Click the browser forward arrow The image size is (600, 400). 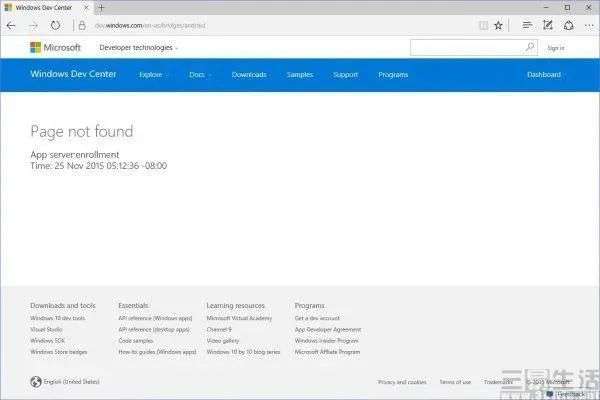point(34,26)
